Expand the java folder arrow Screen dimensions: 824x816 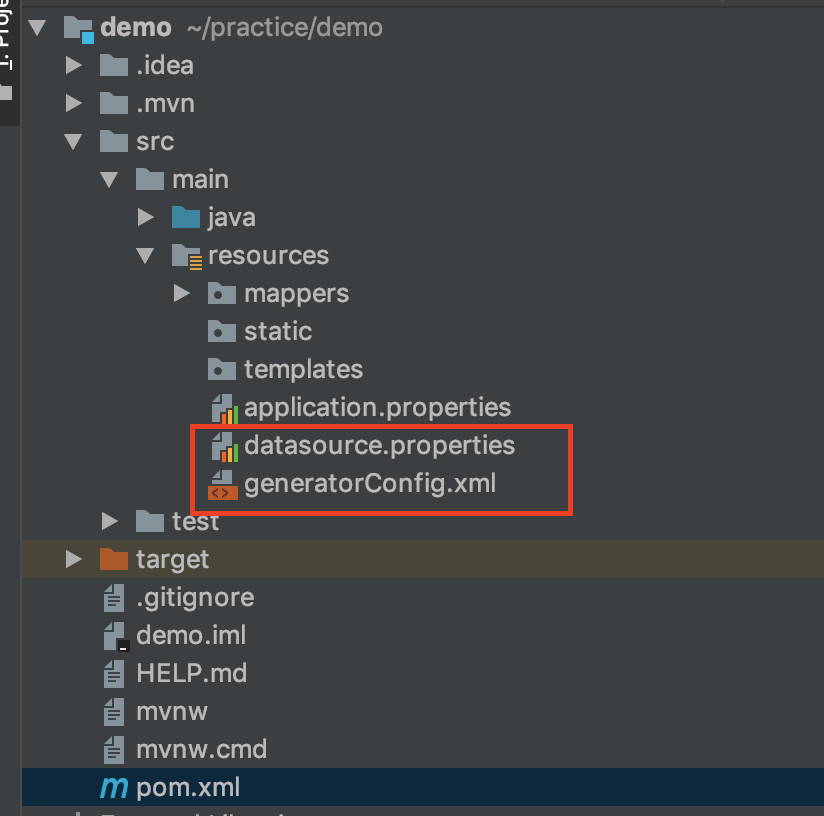coord(146,217)
